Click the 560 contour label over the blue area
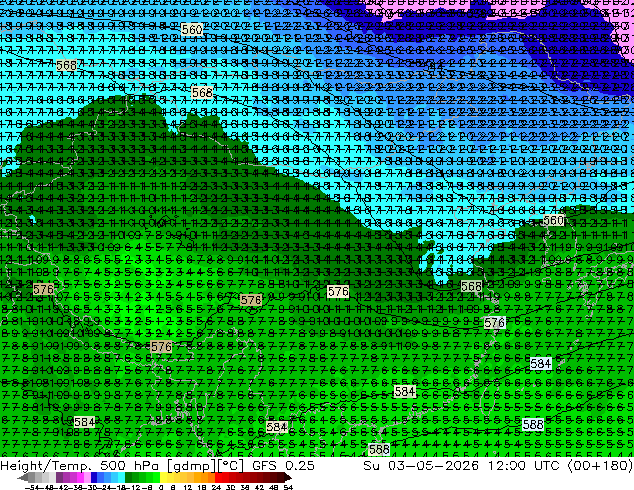This screenshot has width=634, height=490. click(x=192, y=30)
